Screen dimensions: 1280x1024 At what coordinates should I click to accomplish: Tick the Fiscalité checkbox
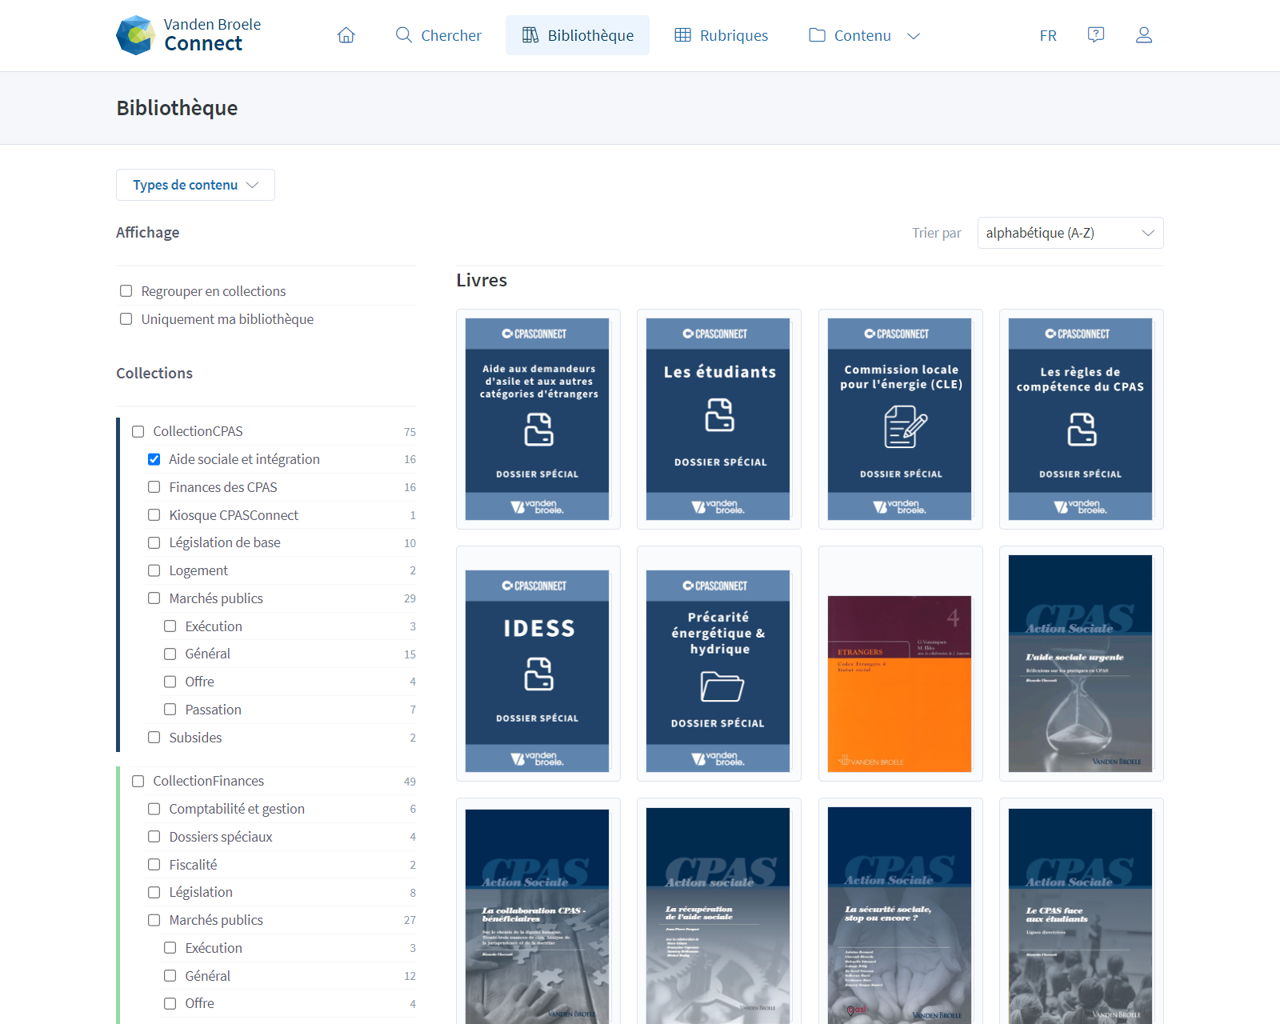154,864
